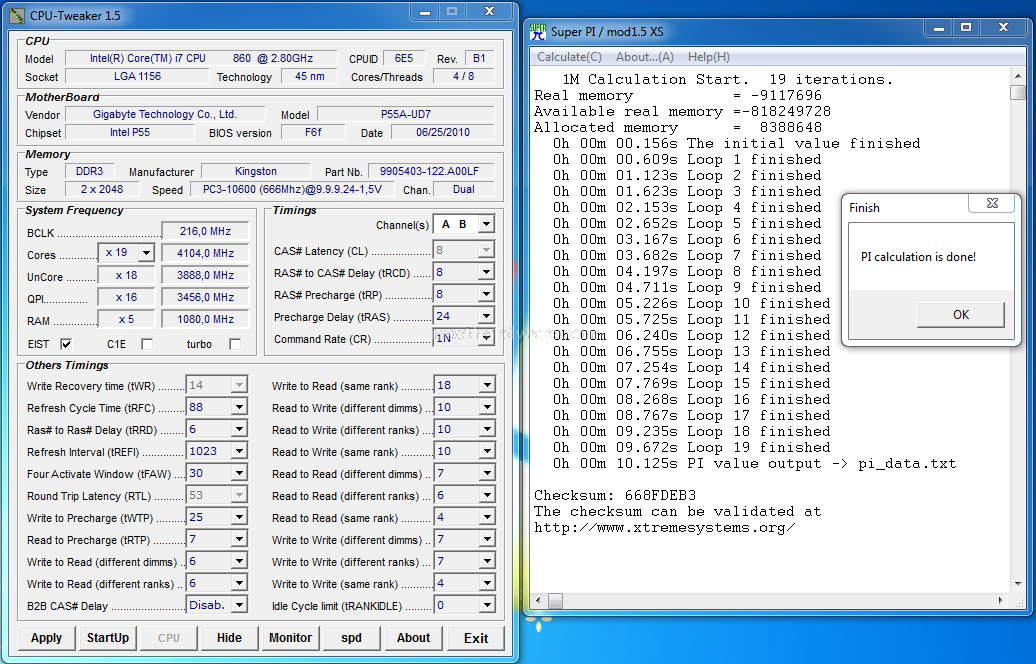
Task: Click the Super PI vertical scrollbar up arrow
Action: pos(1018,77)
